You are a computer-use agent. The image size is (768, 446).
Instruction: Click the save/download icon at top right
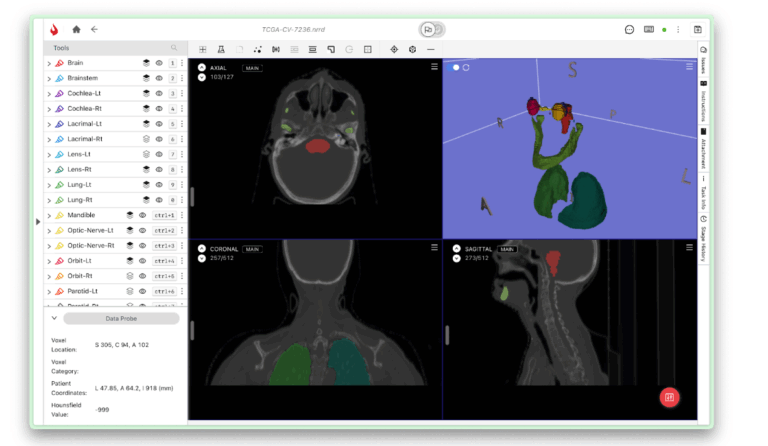click(x=697, y=30)
